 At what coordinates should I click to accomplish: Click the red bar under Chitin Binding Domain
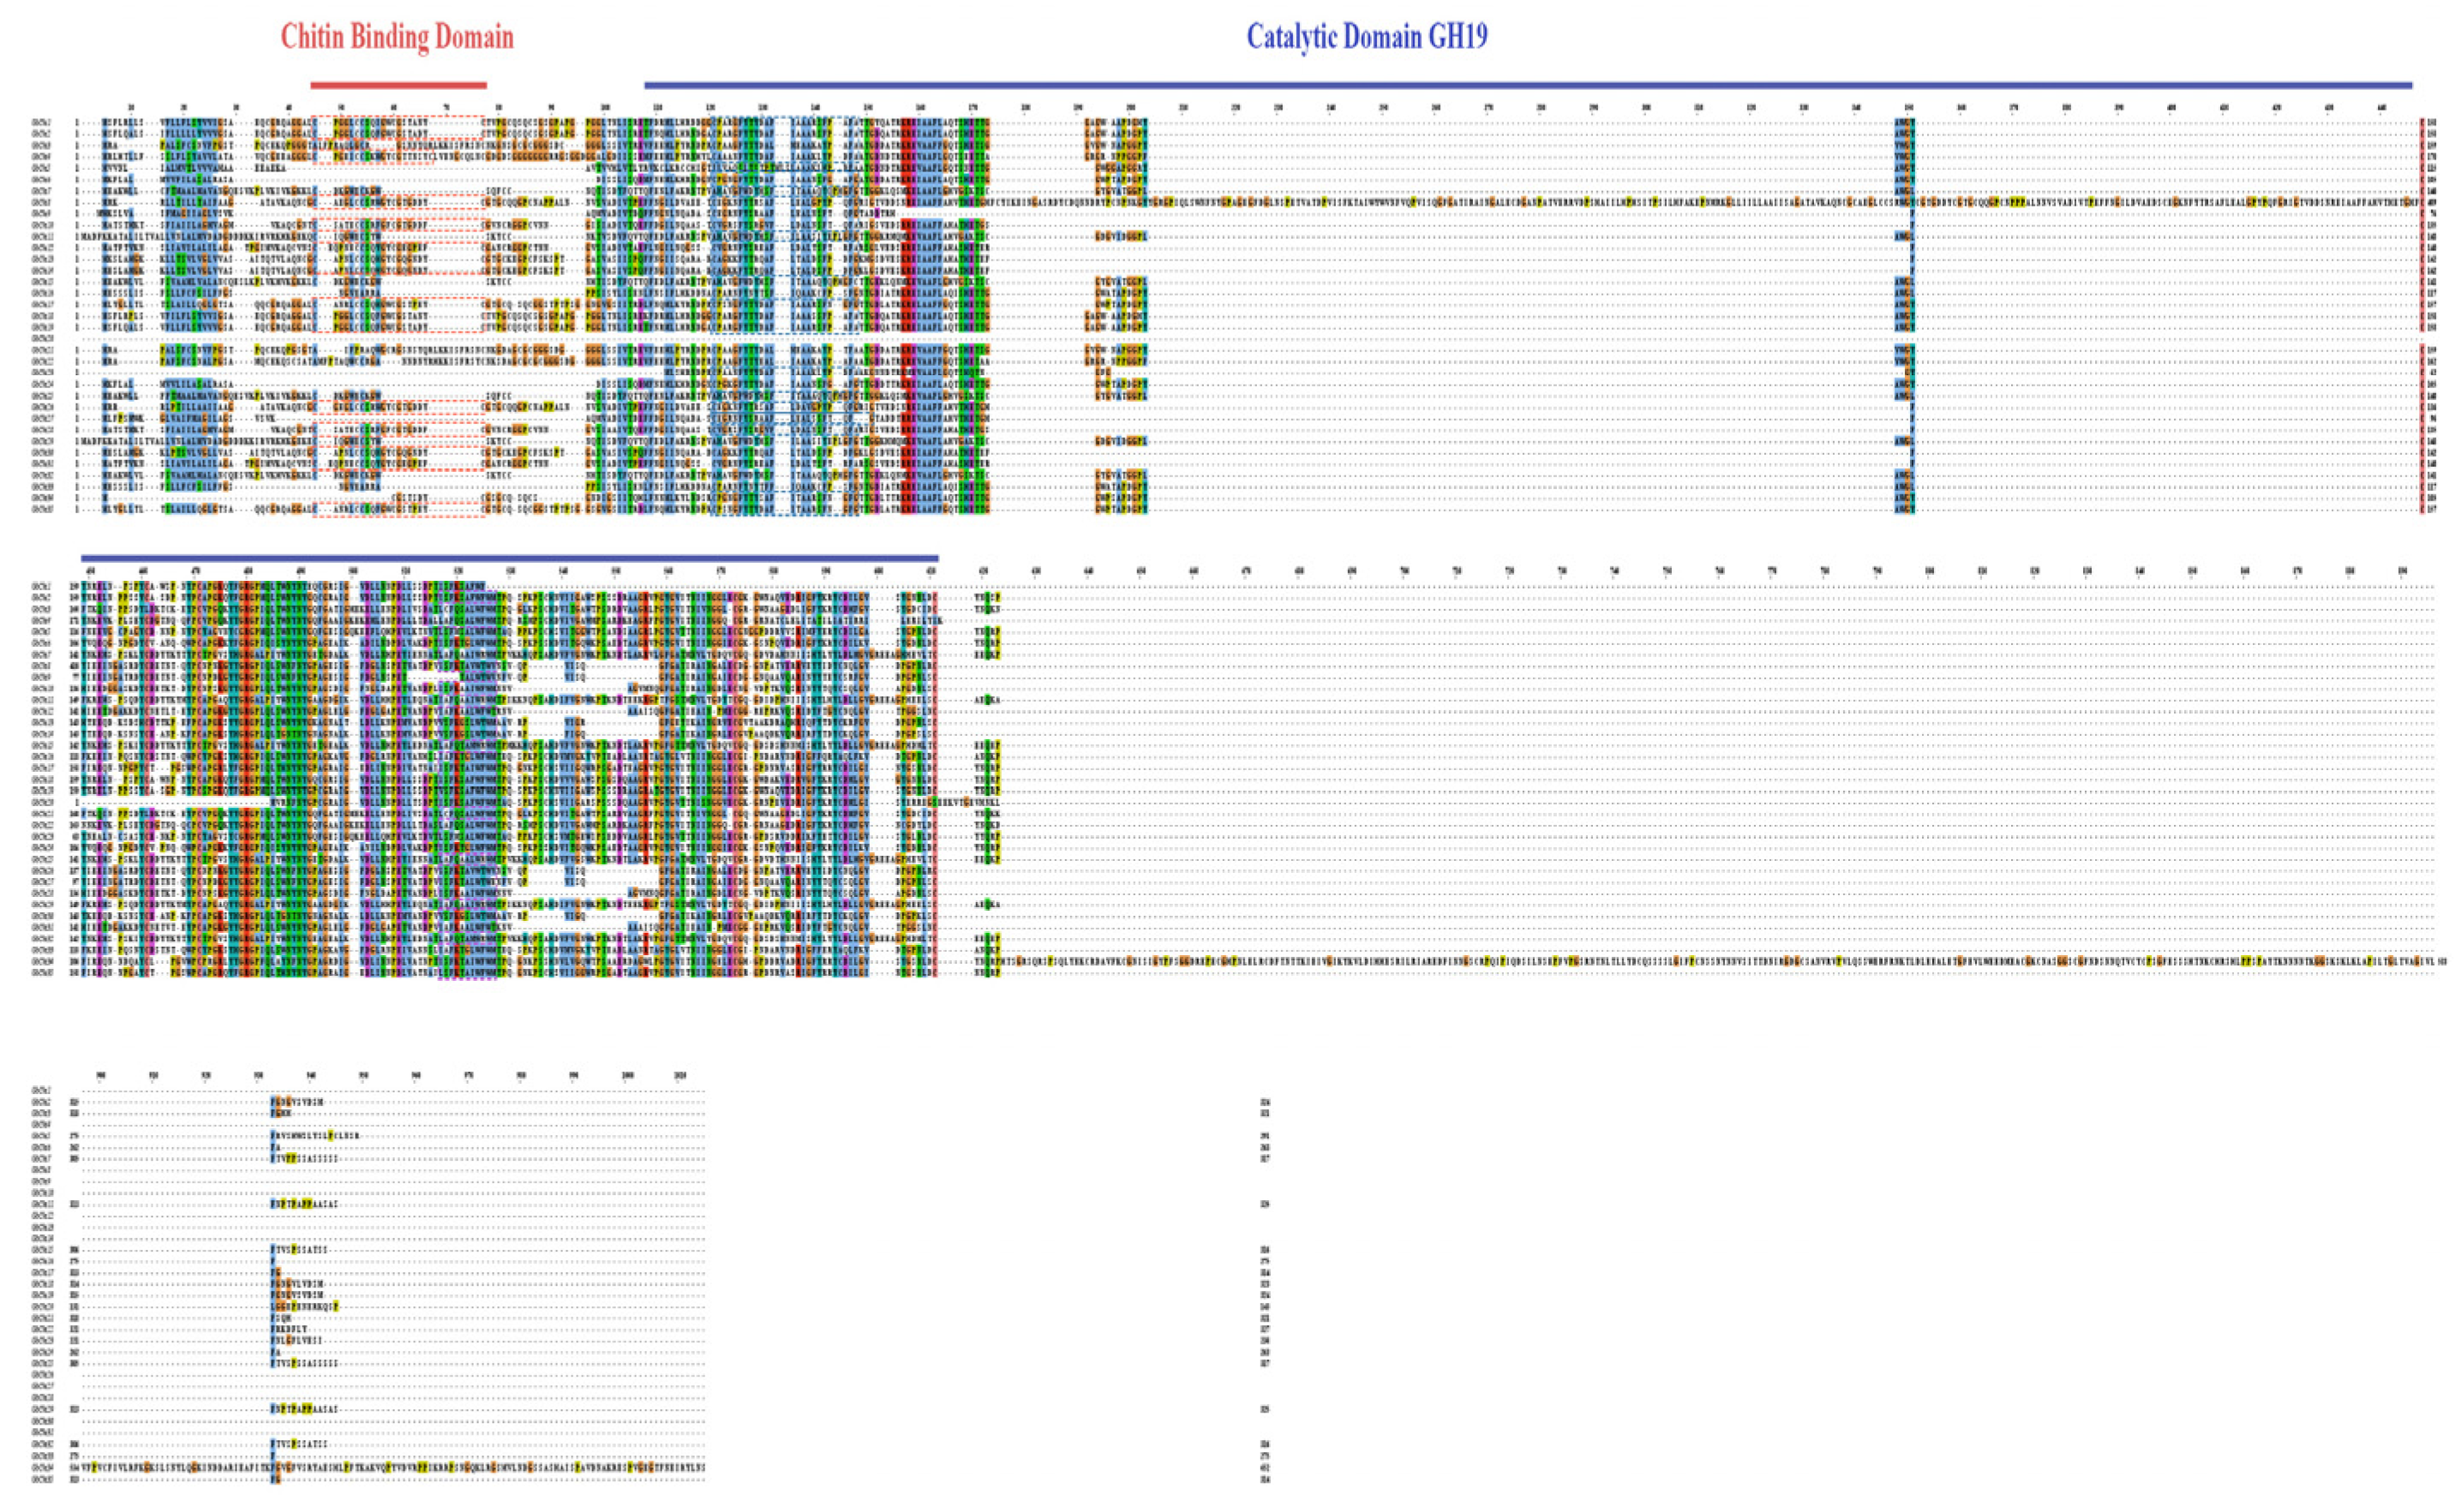[398, 85]
